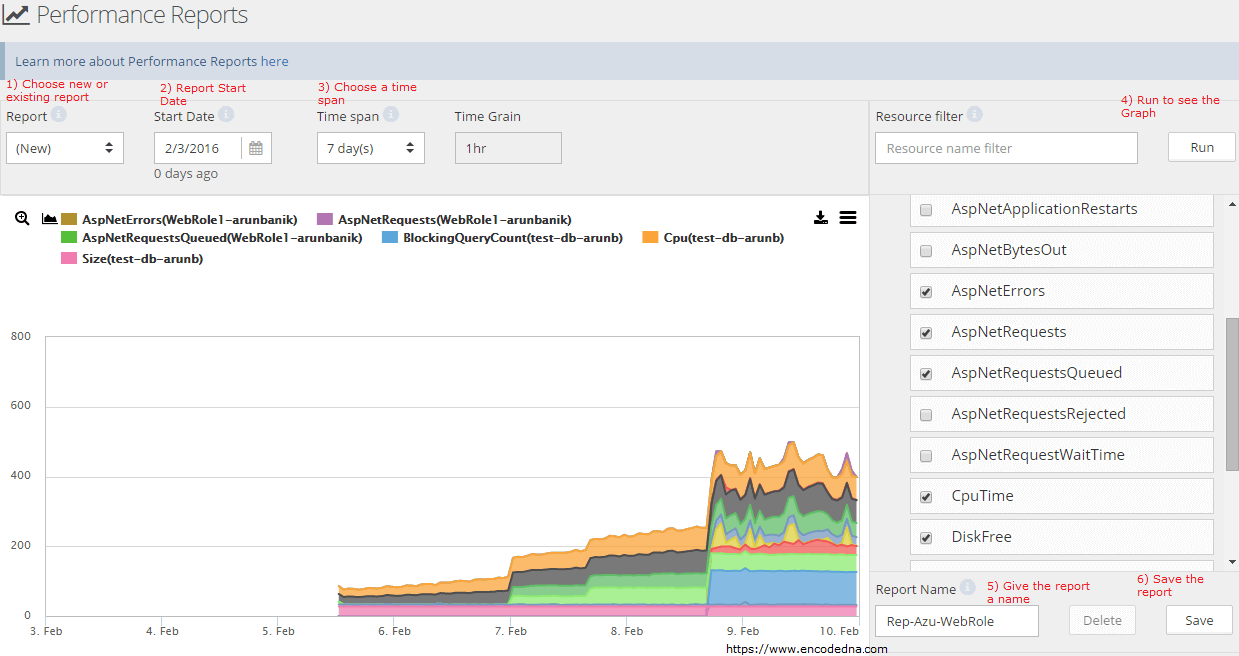Click the AspNetRequests(WebRole1-arunbanik) legend label
Screen dimensions: 1239x656
point(455,219)
